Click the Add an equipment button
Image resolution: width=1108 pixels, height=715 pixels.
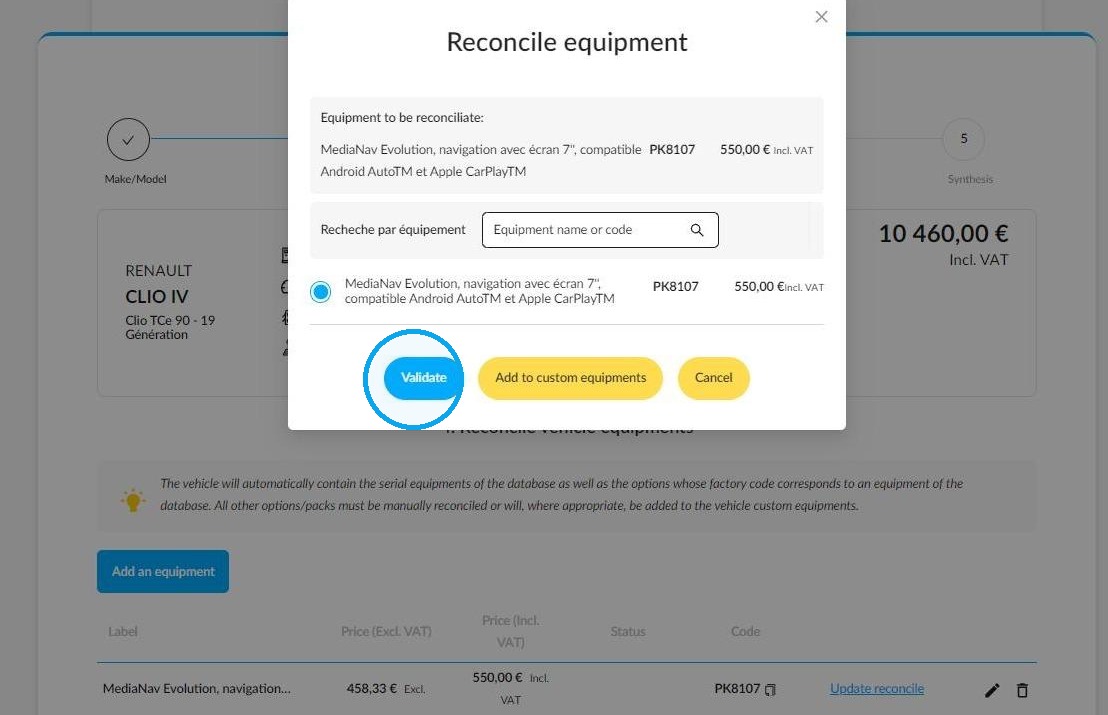click(x=163, y=572)
